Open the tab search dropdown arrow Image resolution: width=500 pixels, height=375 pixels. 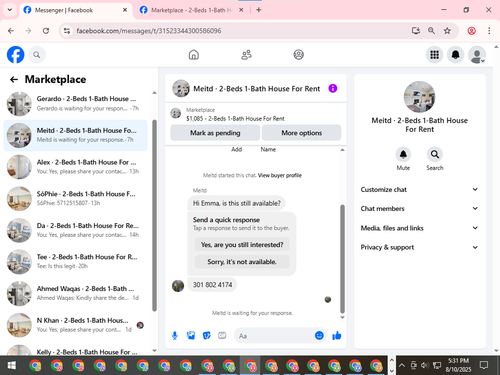click(x=10, y=10)
